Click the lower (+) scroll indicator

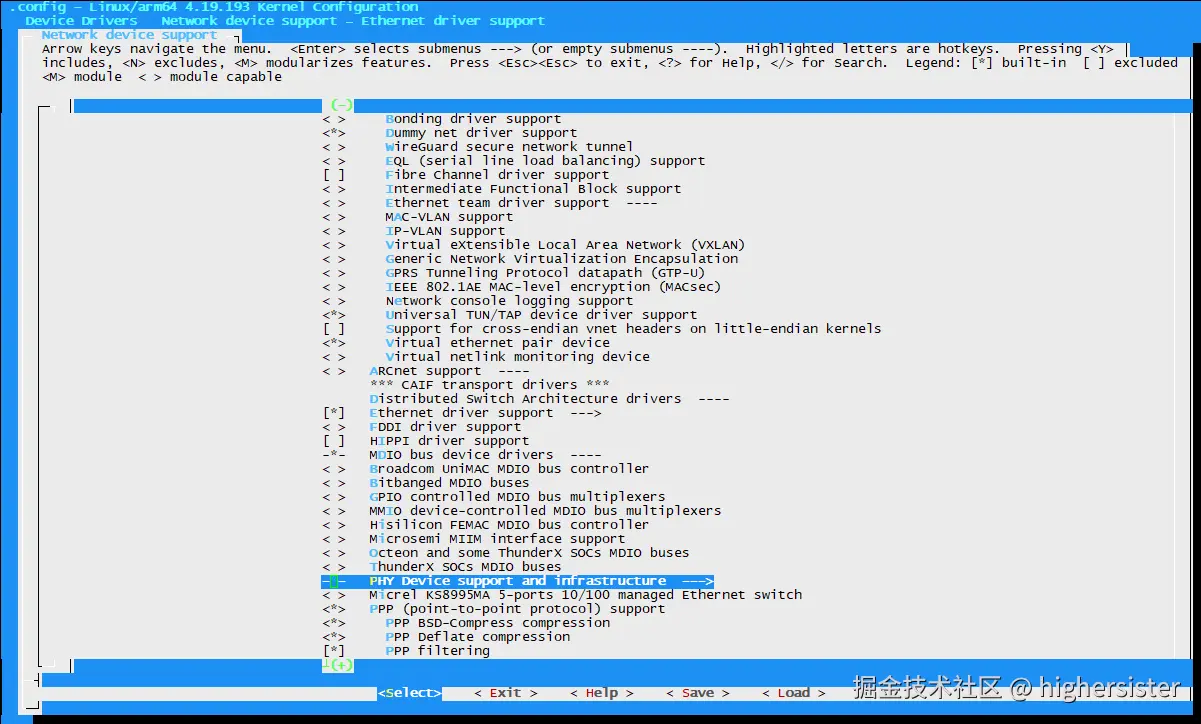[x=341, y=665]
